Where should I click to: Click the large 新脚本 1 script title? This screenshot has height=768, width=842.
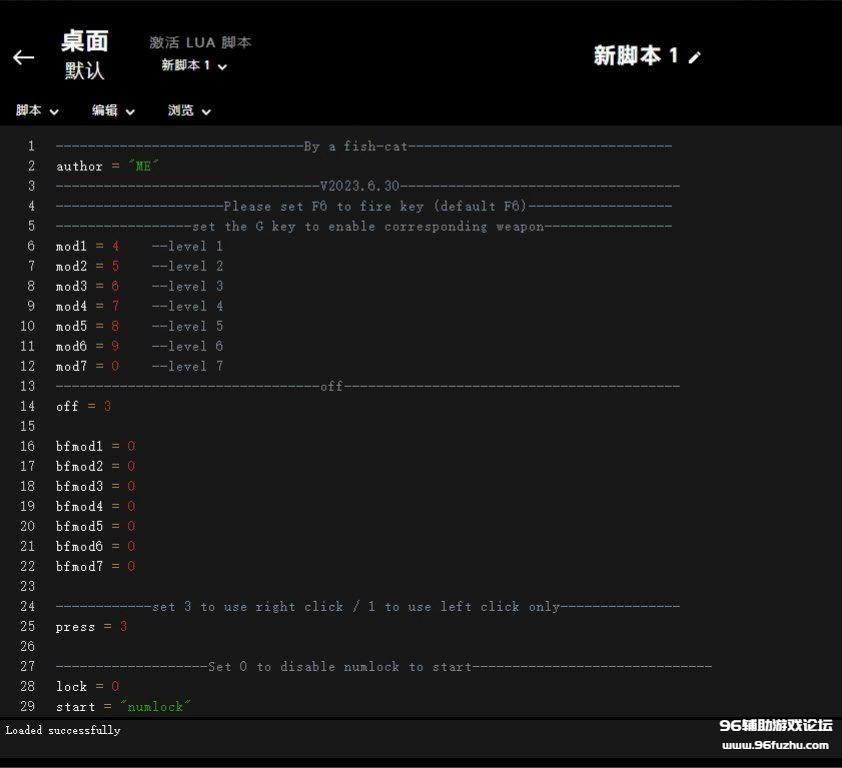635,56
